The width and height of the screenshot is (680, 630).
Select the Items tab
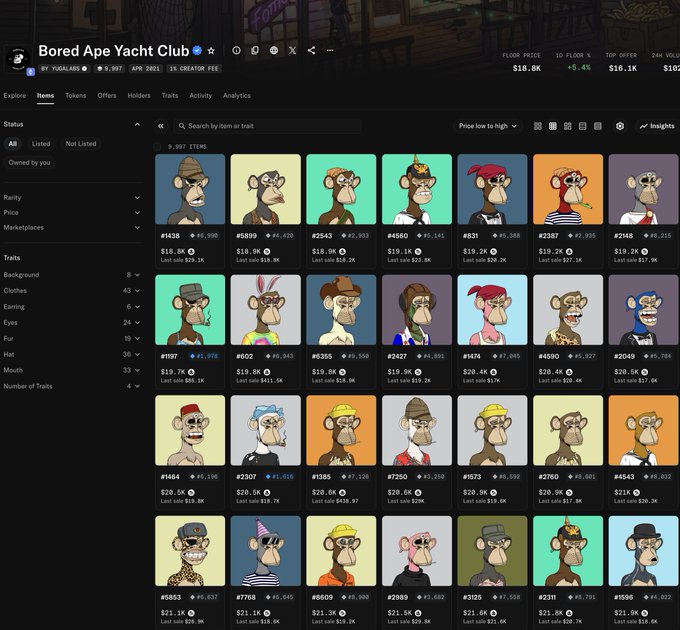[46, 95]
